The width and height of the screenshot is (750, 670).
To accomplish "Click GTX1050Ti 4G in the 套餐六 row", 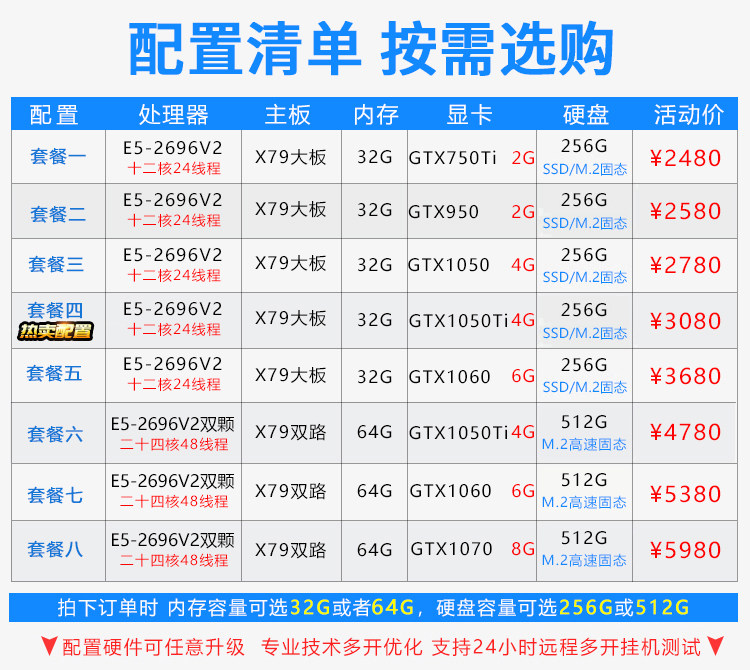I will coord(472,432).
